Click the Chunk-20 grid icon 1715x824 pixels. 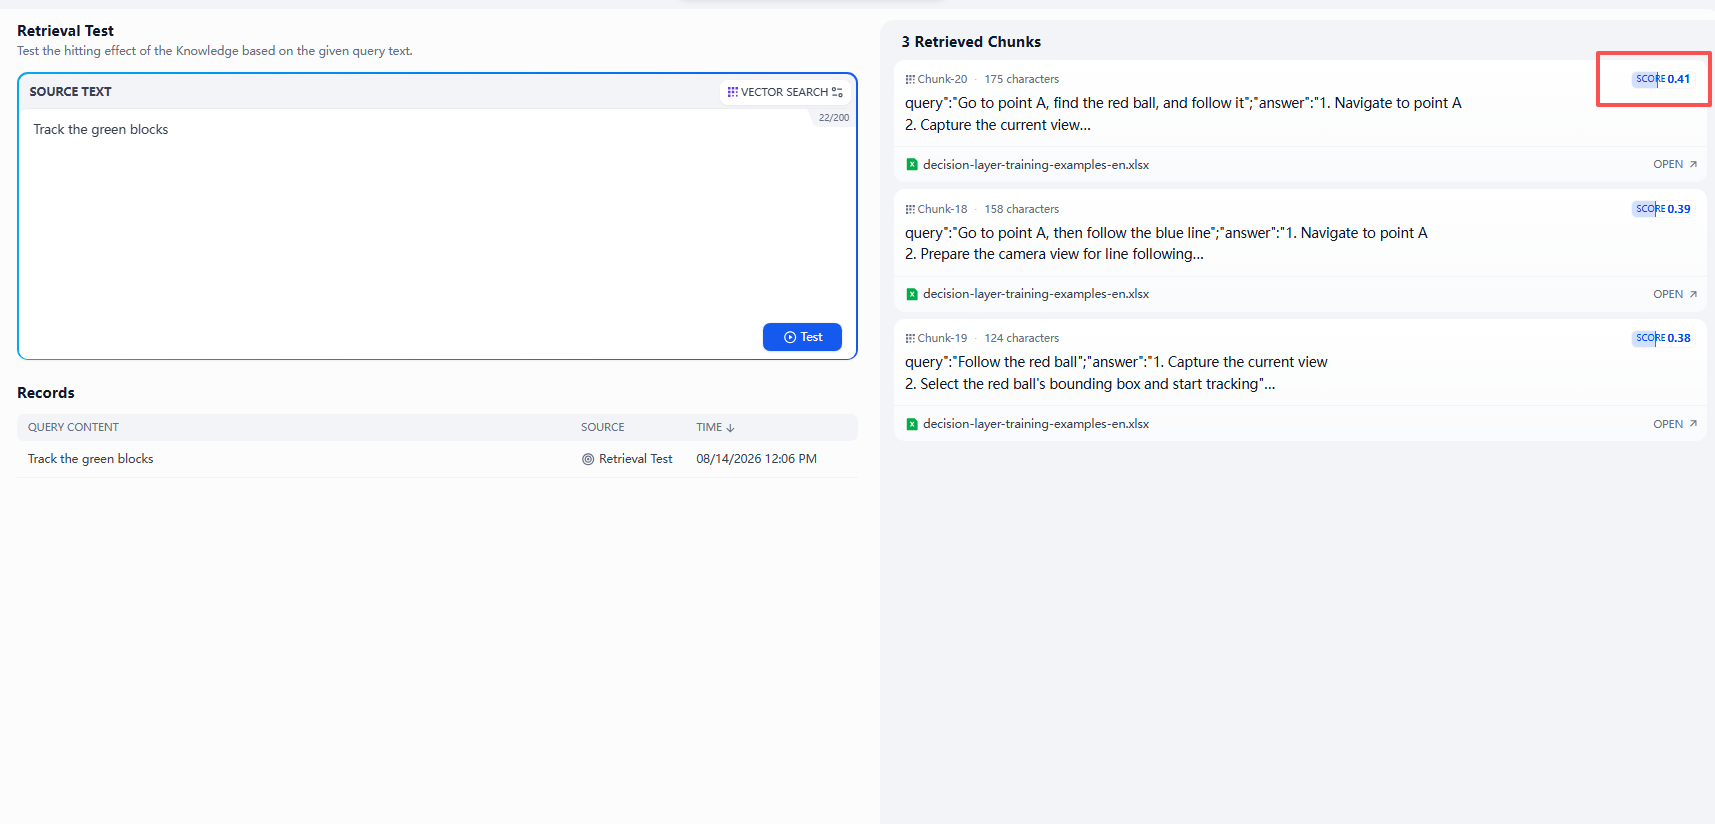[910, 79]
